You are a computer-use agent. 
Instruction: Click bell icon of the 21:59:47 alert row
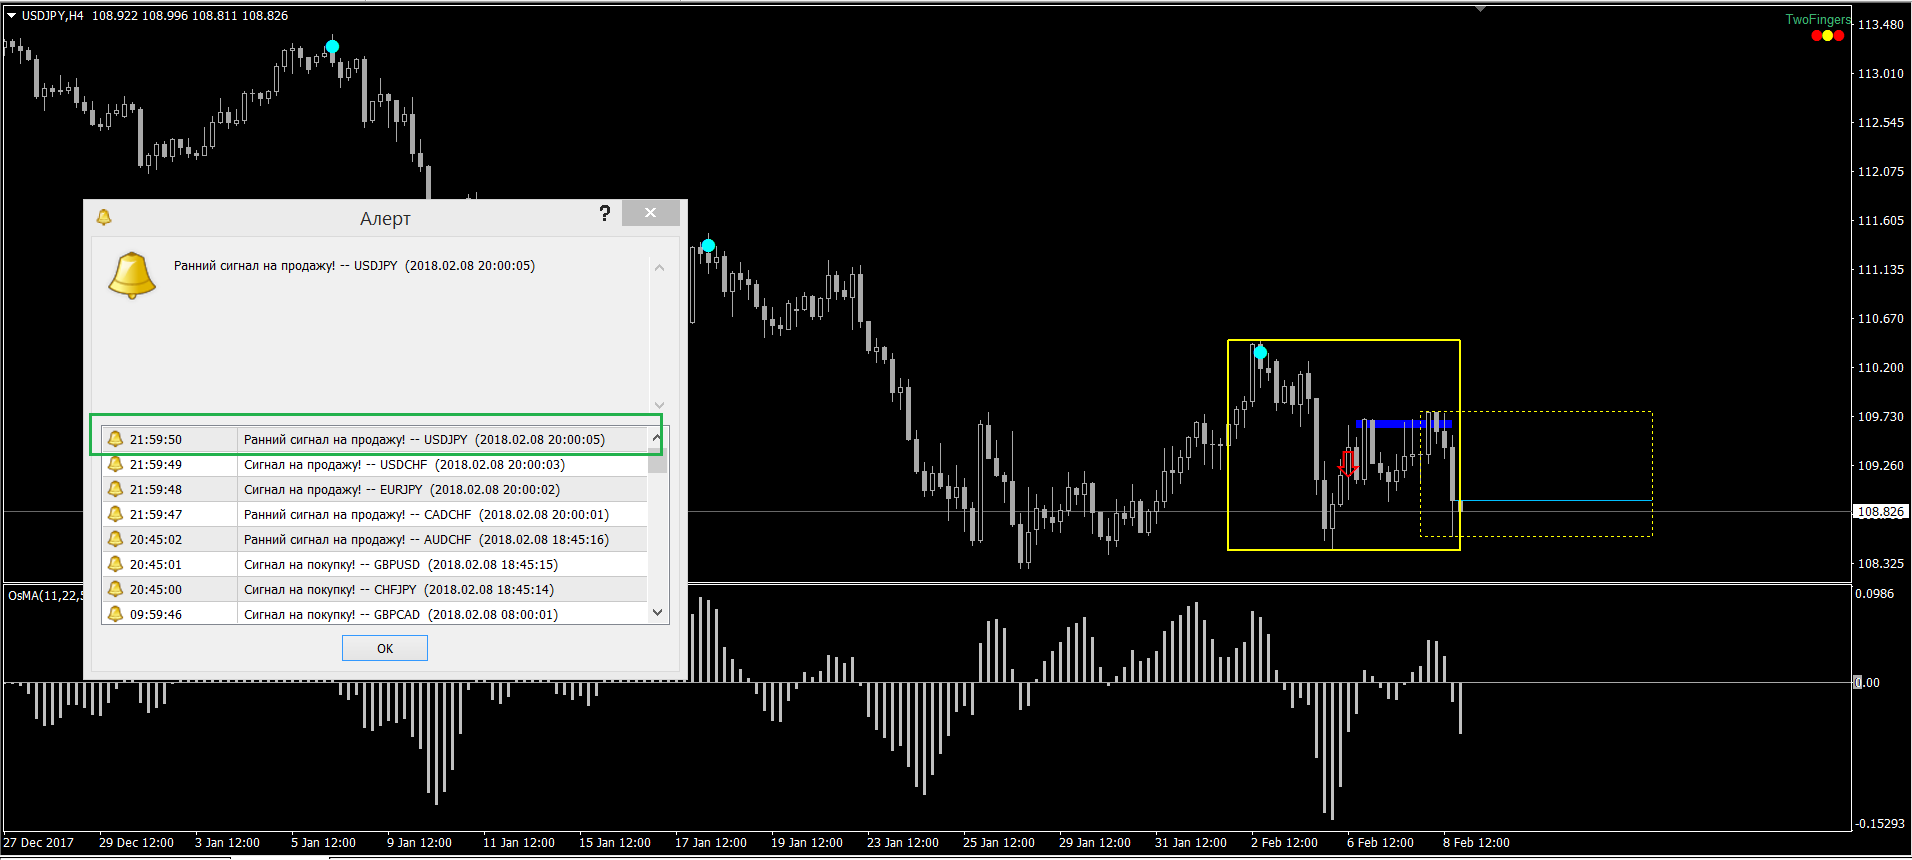coord(115,514)
